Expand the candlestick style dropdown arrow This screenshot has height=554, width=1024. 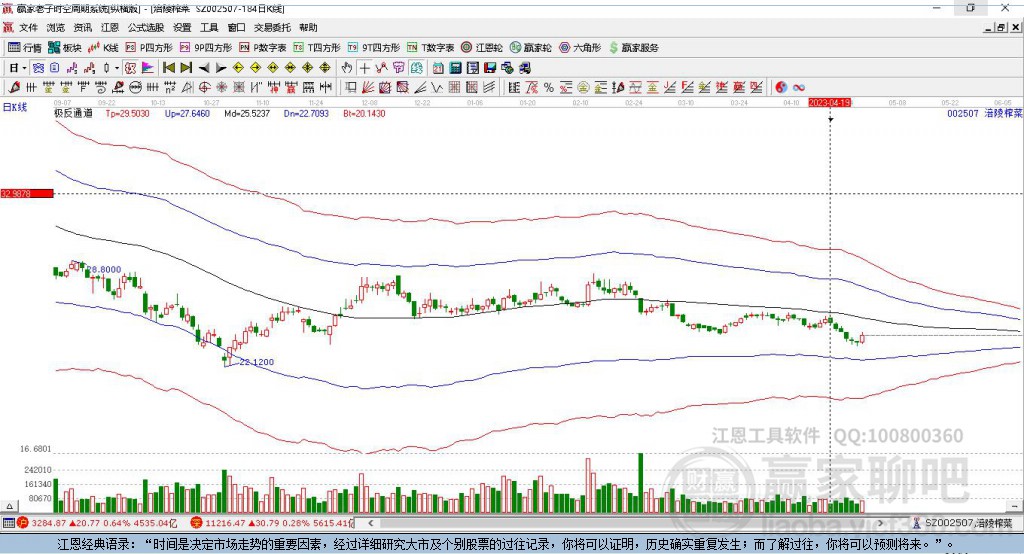[x=117, y=68]
